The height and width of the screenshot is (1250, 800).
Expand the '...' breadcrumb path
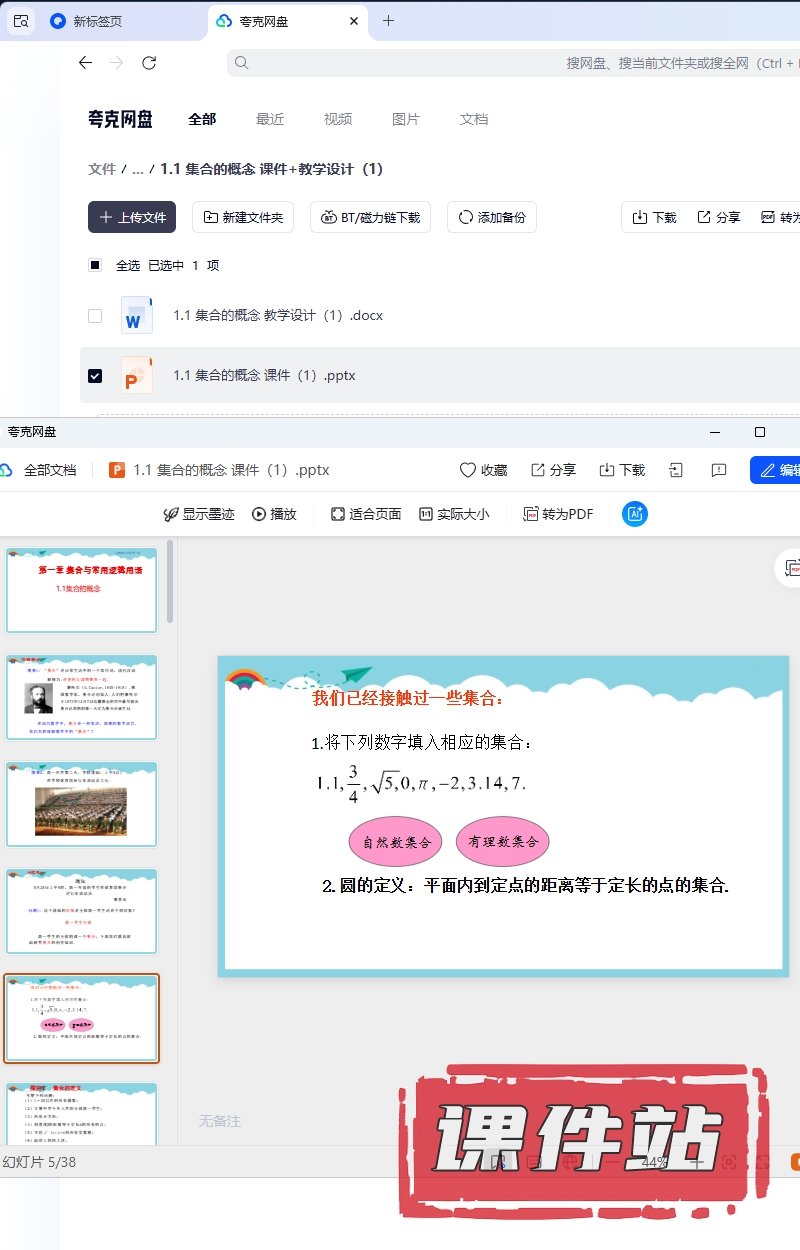[x=138, y=169]
